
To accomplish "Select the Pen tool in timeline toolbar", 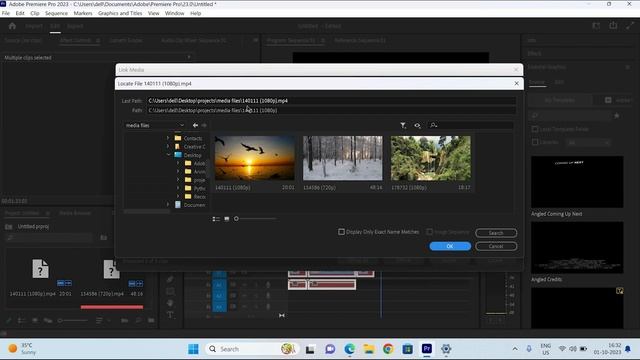I will (170, 280).
